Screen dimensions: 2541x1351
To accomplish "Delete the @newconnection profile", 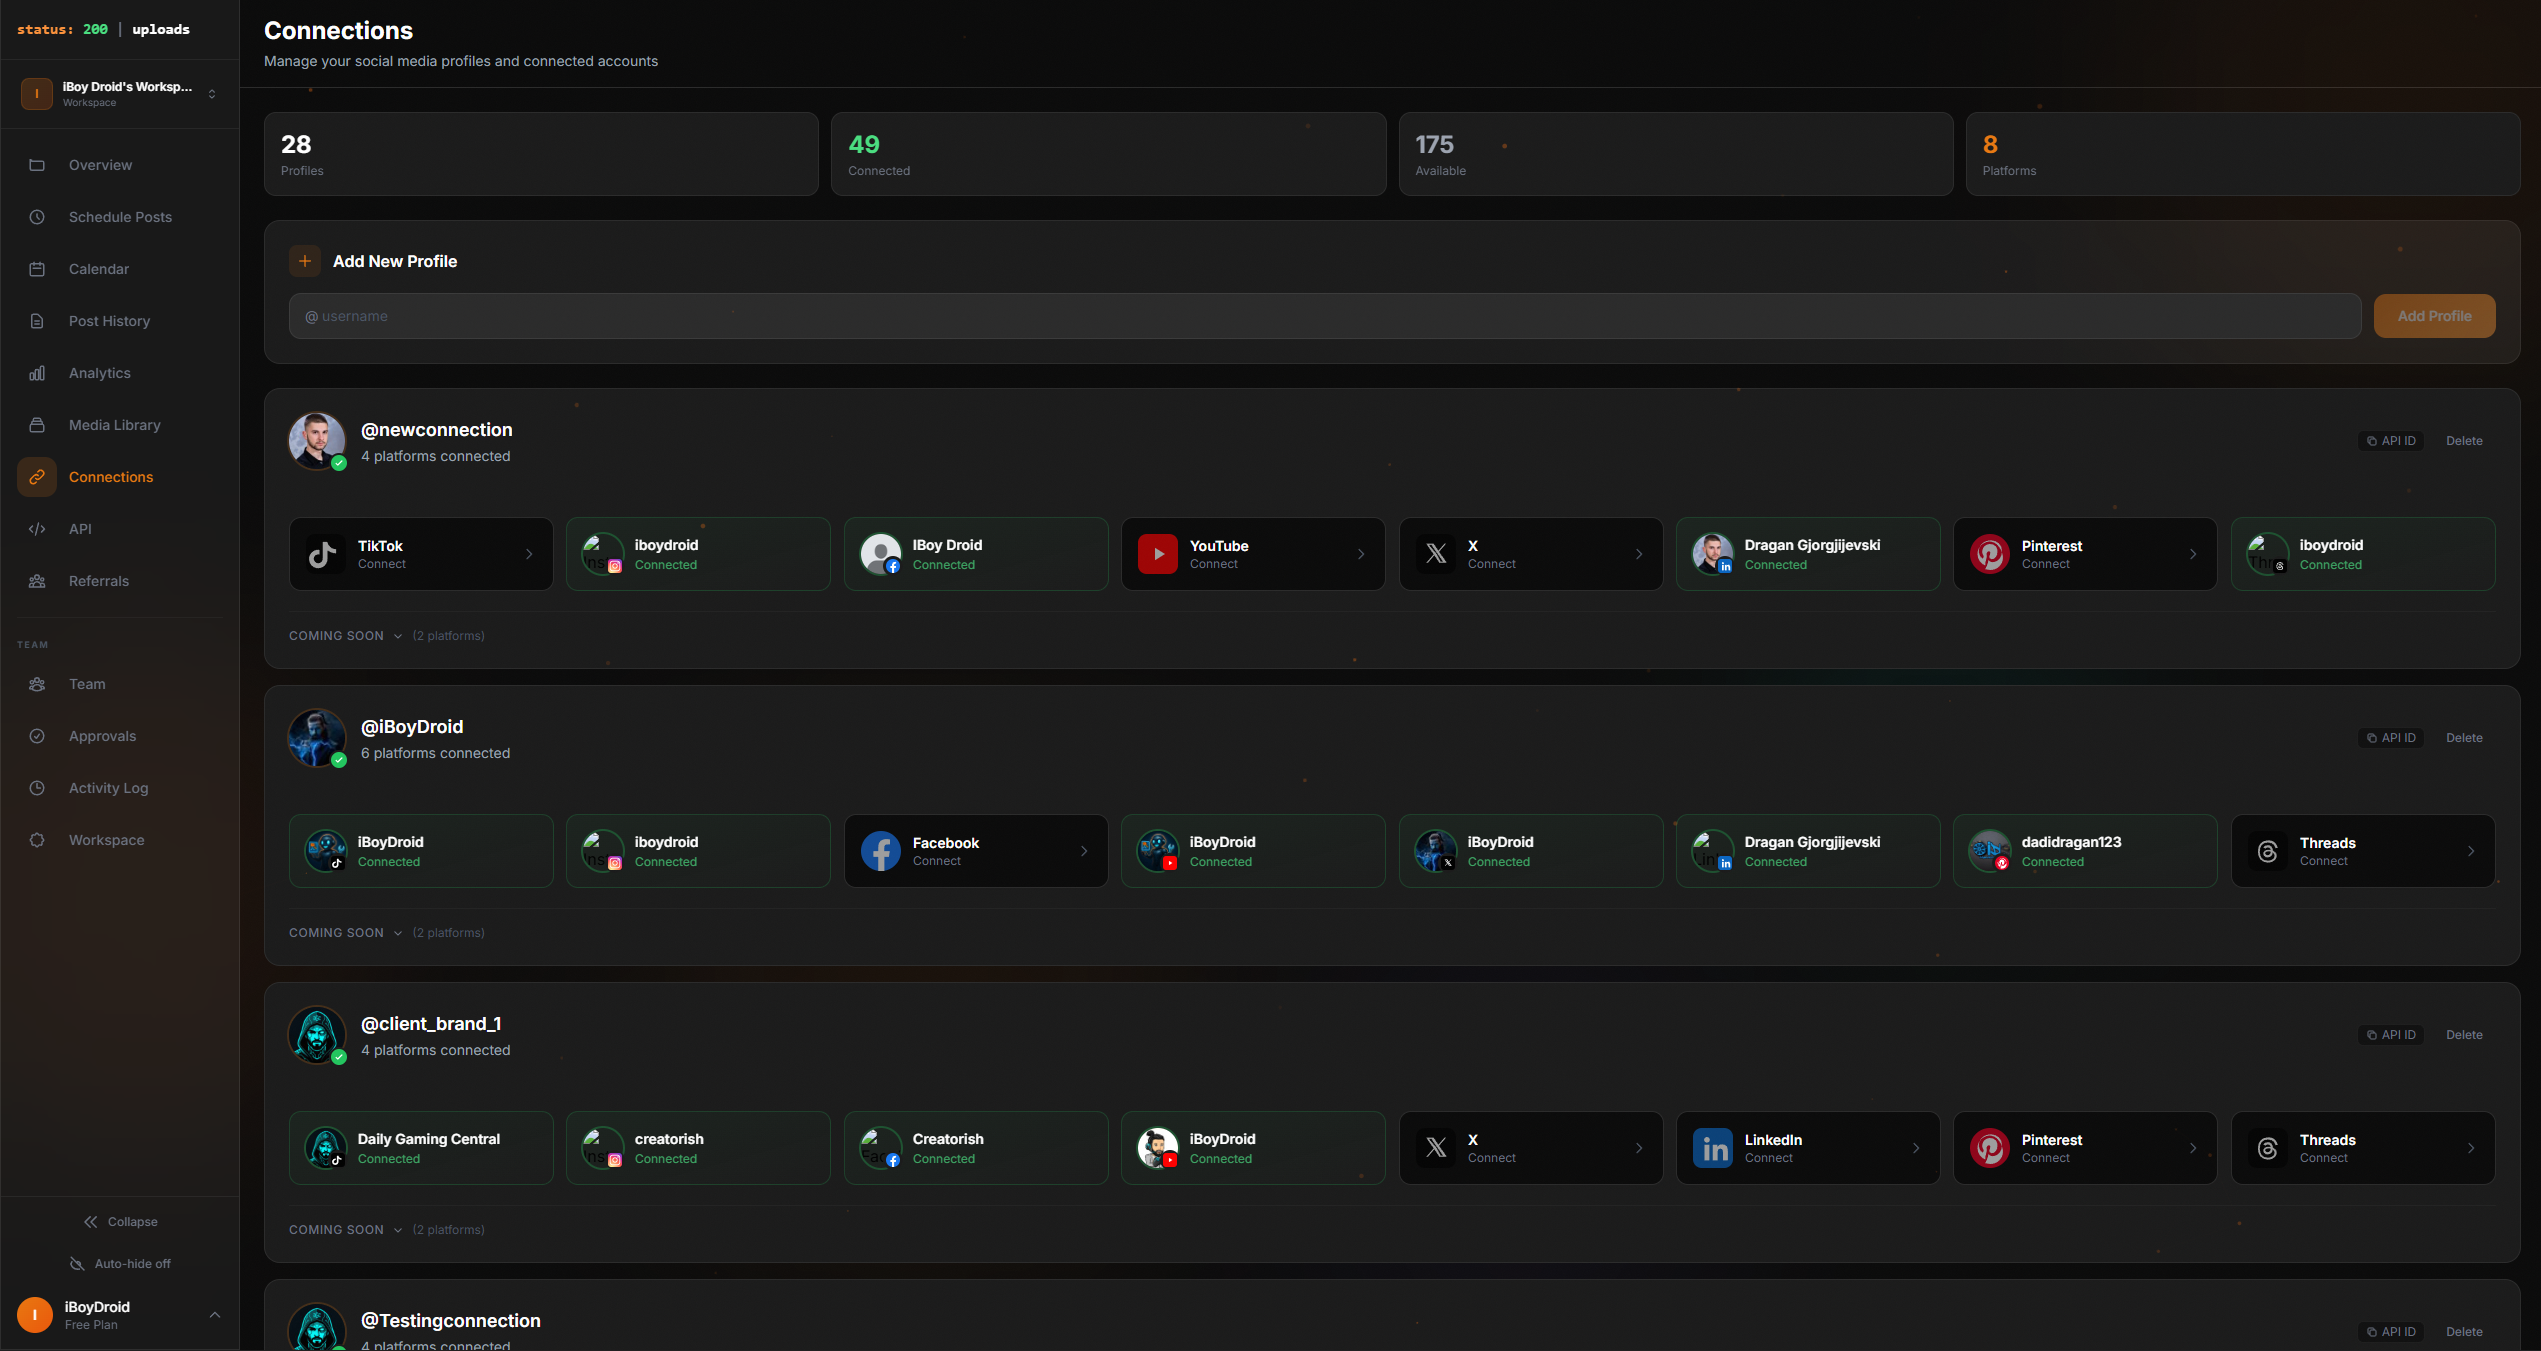I will 2464,441.
